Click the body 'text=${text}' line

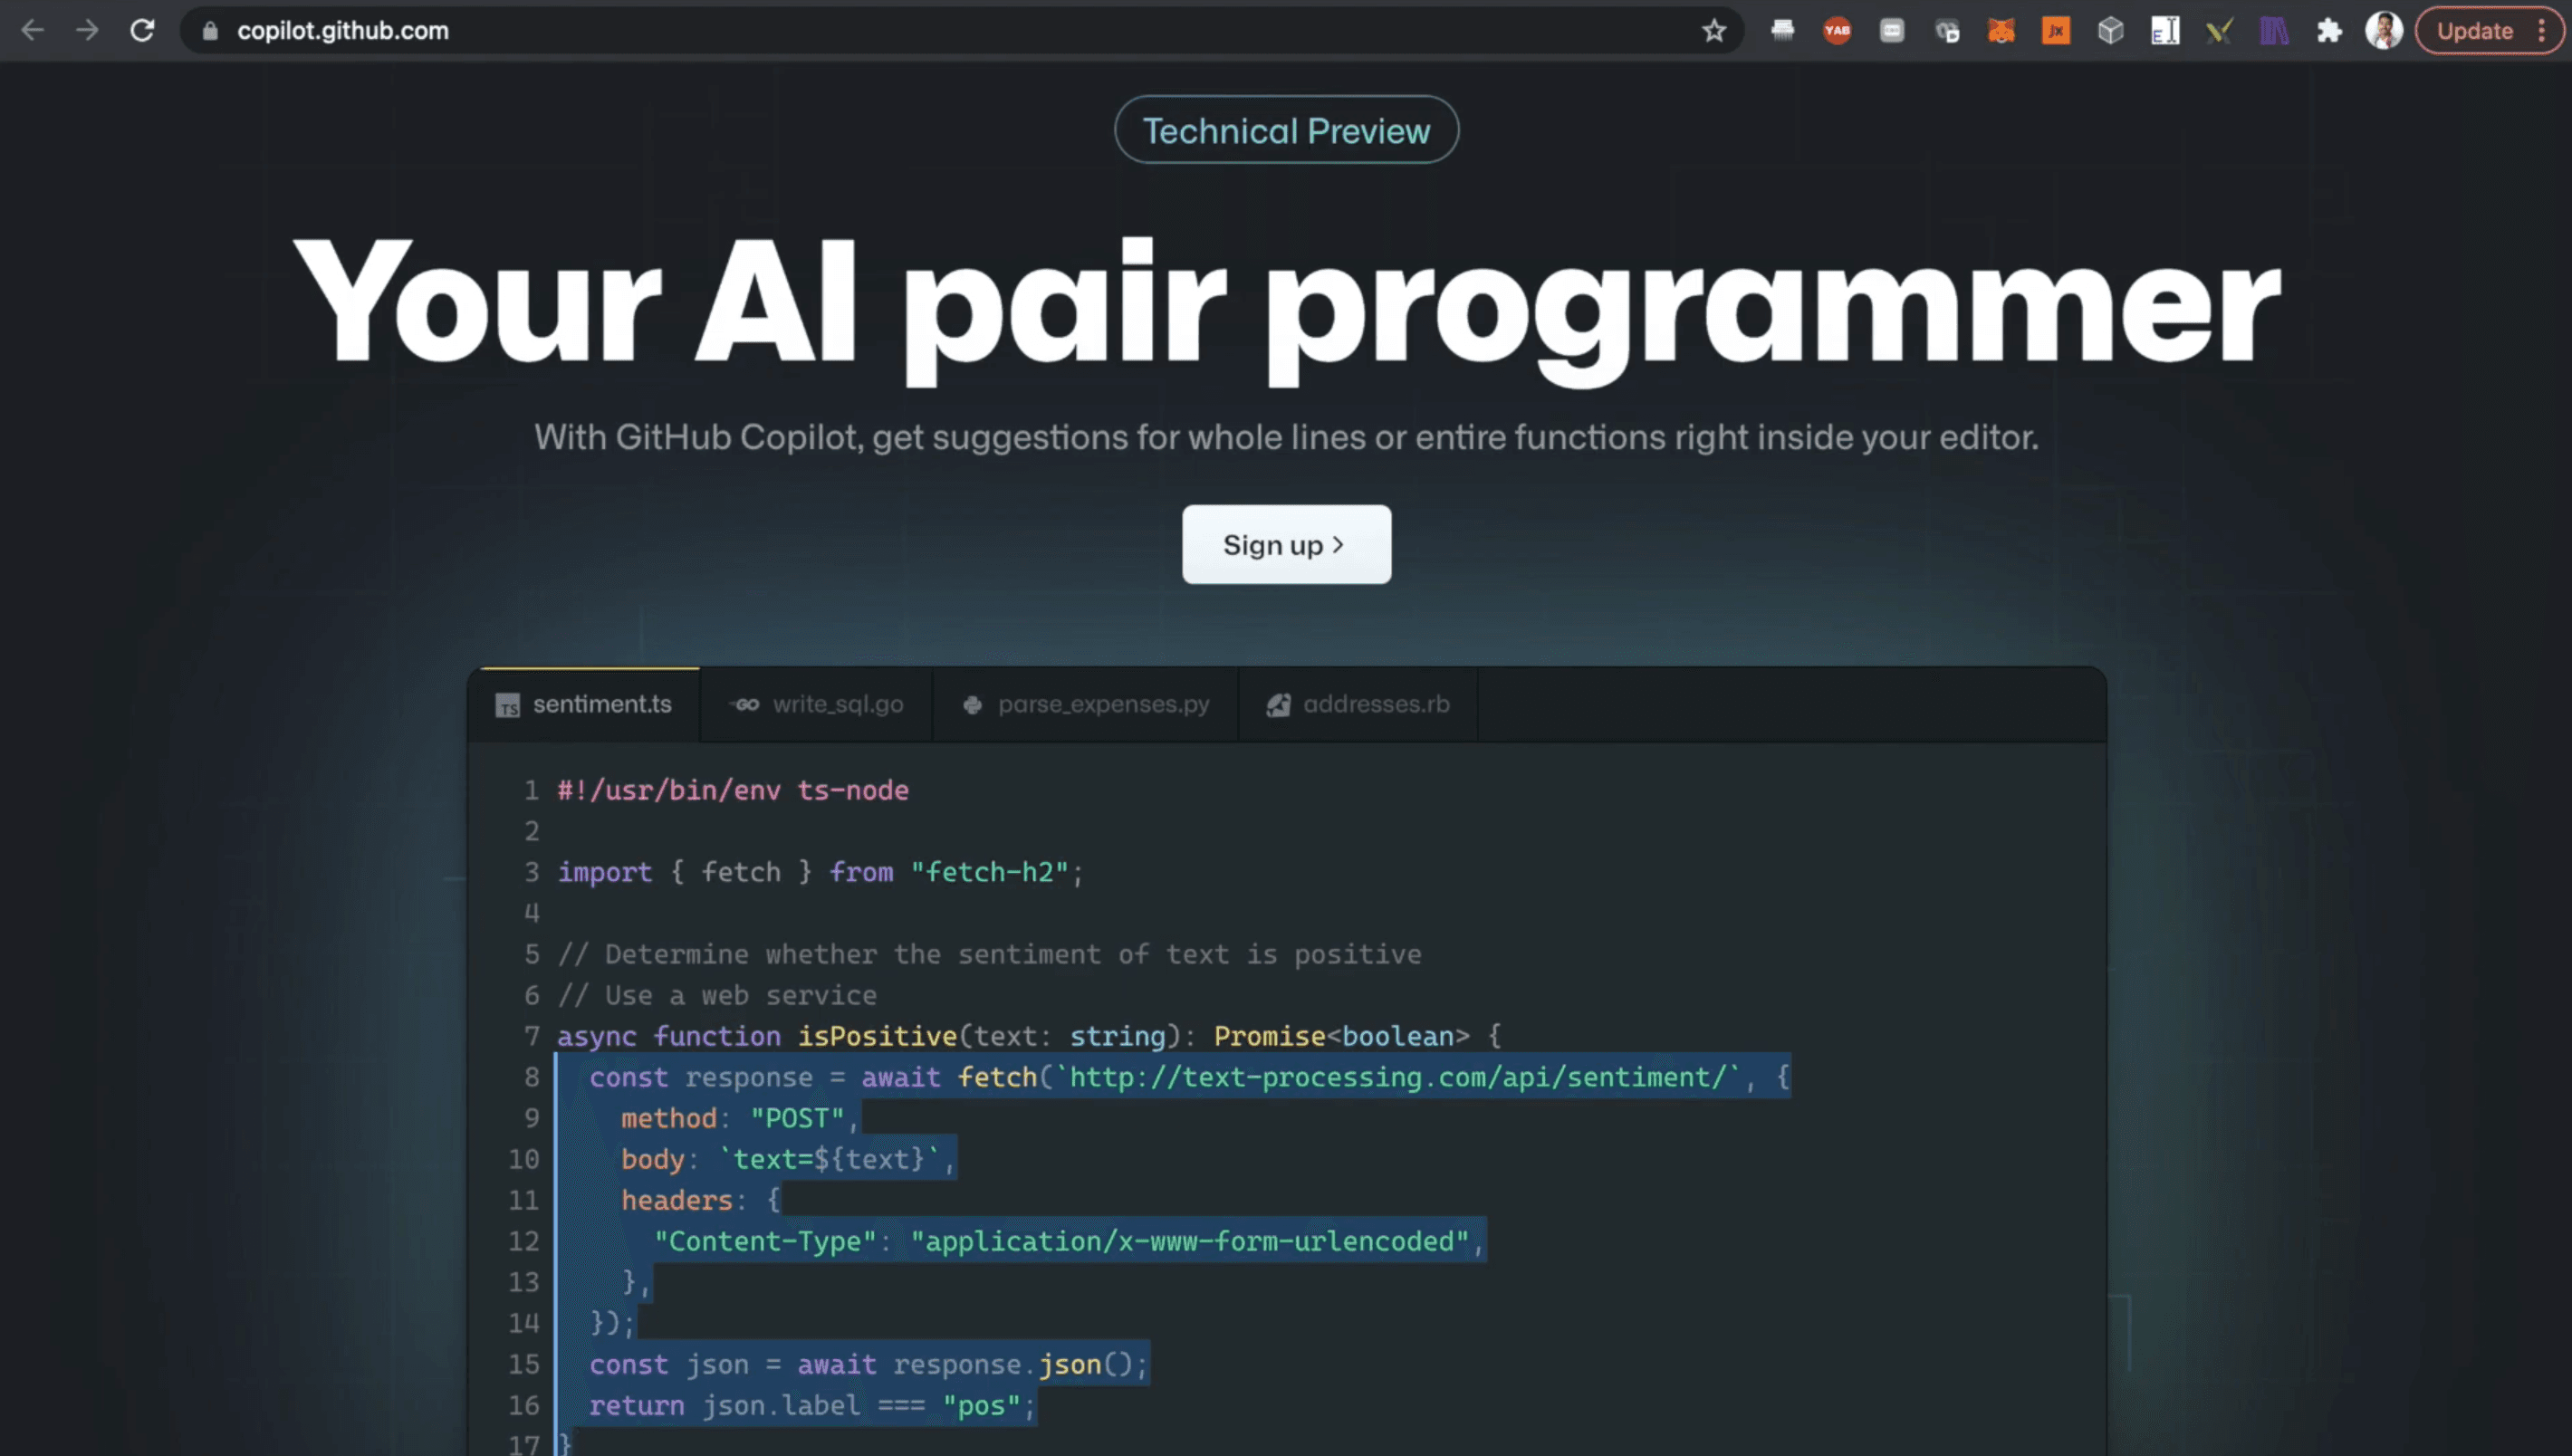coord(788,1159)
